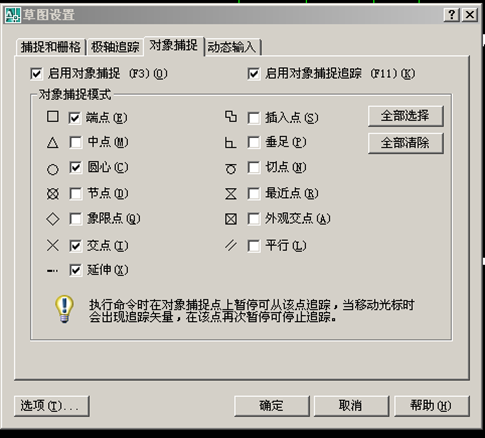Viewport: 485px width, 438px height.
Task: Check the 切点 (N) tangent checkbox
Action: [x=254, y=168]
